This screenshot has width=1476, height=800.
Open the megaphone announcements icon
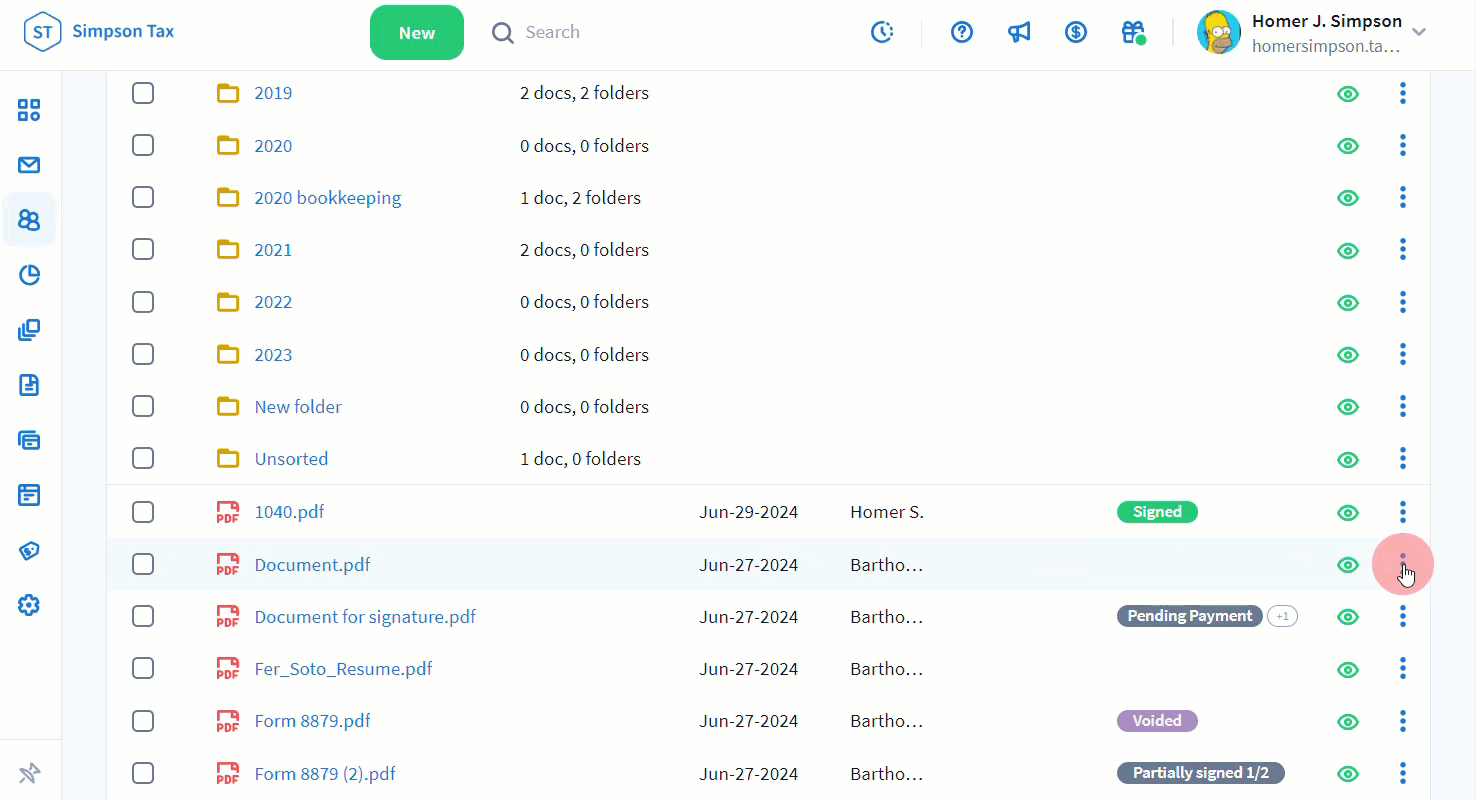coord(1019,32)
